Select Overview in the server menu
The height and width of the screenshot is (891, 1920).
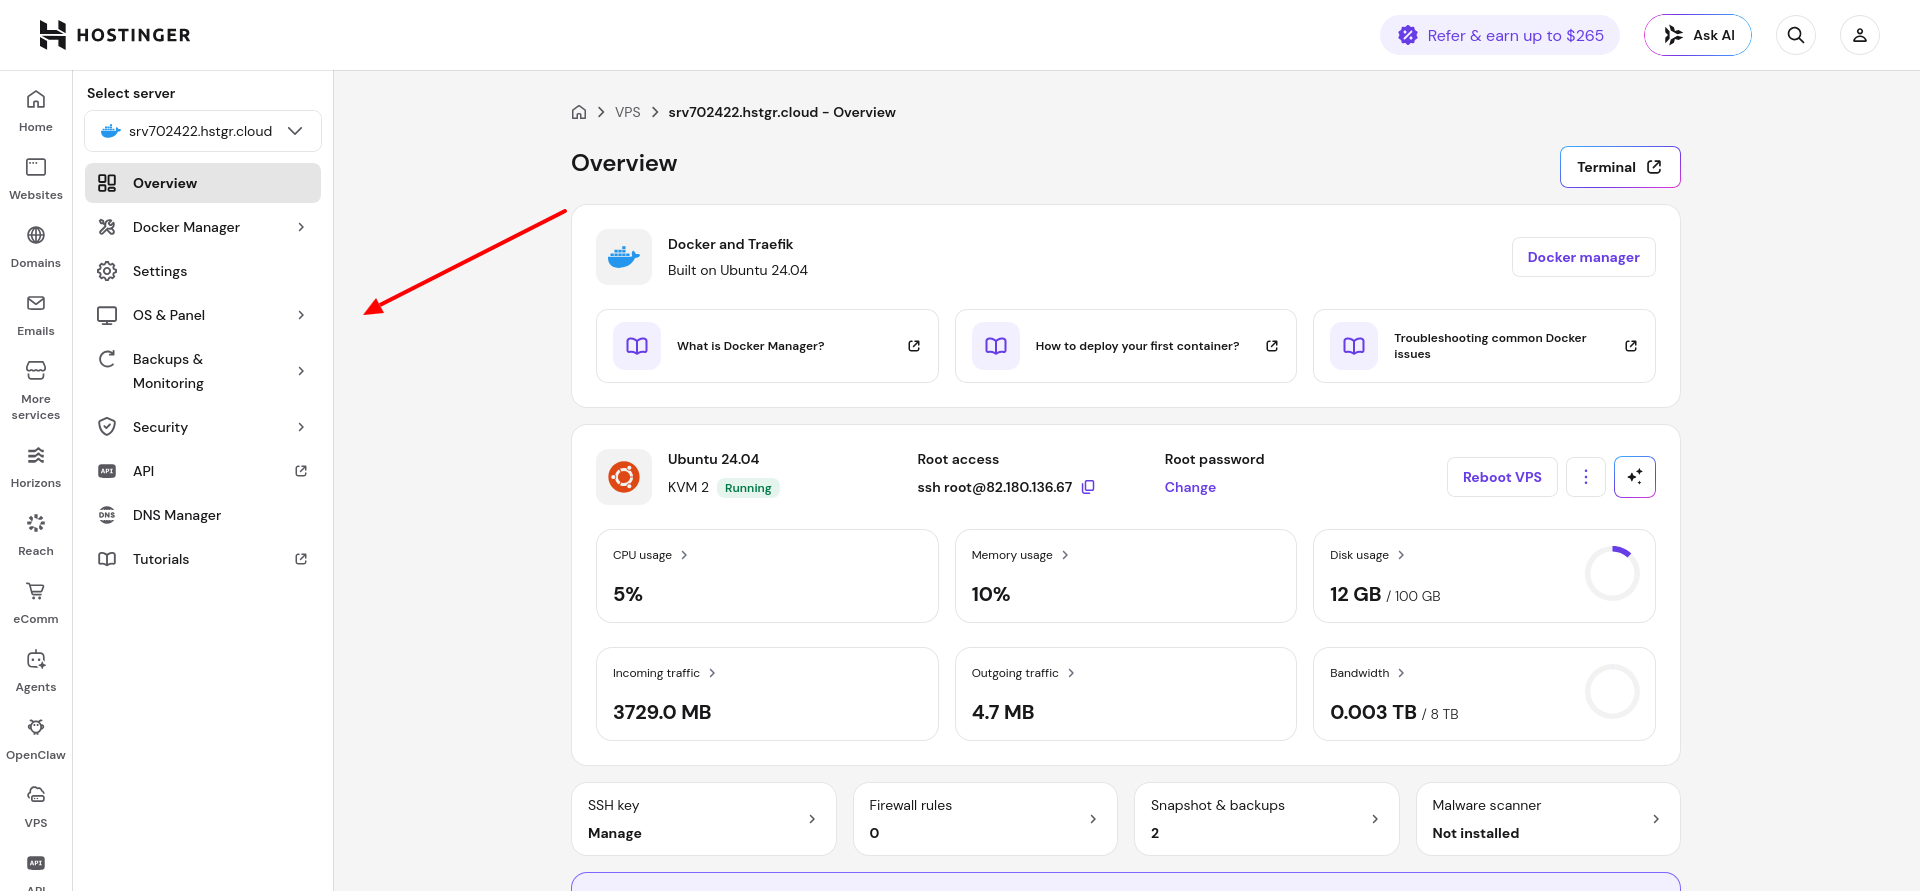click(203, 183)
